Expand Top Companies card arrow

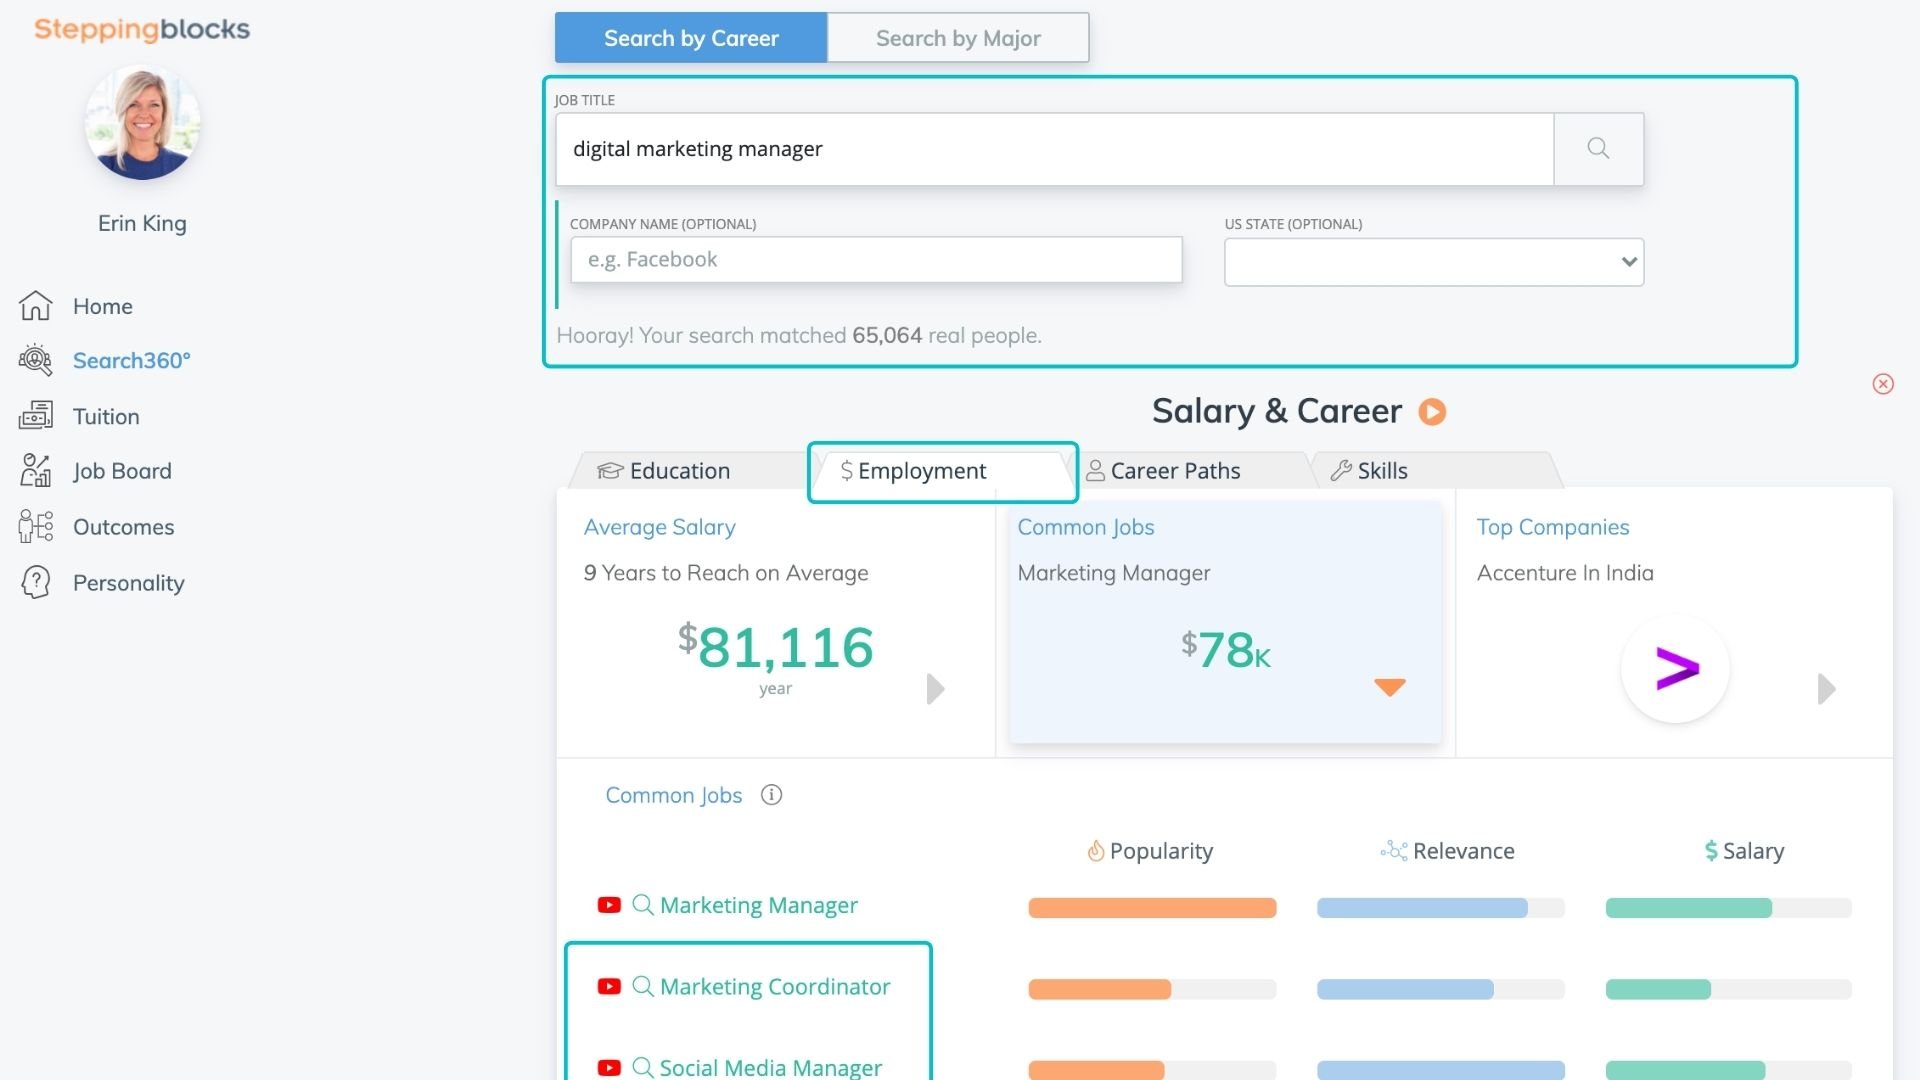[x=1826, y=689]
